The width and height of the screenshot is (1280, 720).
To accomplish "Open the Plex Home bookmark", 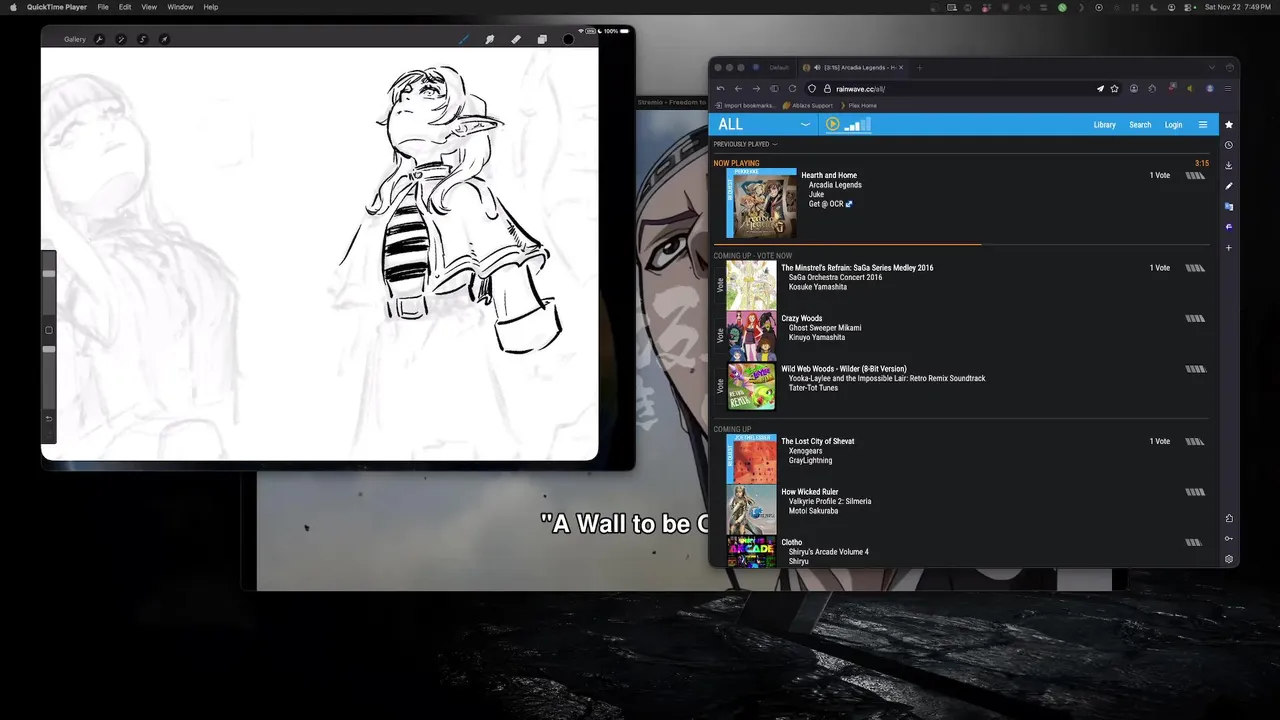I will (x=859, y=105).
